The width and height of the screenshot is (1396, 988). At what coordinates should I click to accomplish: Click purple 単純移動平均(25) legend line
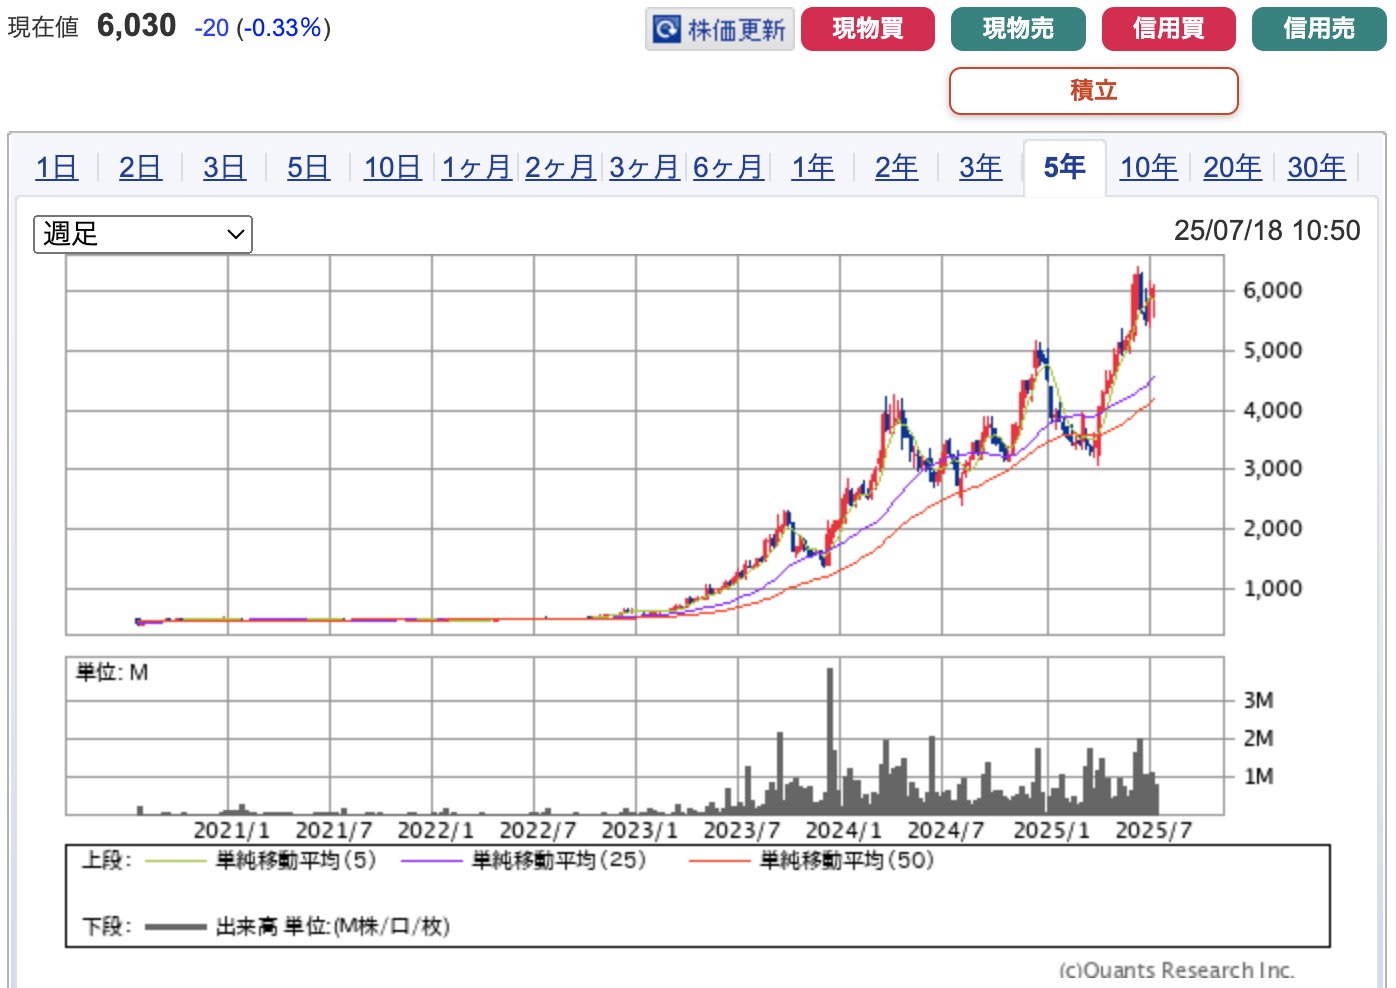tap(431, 861)
